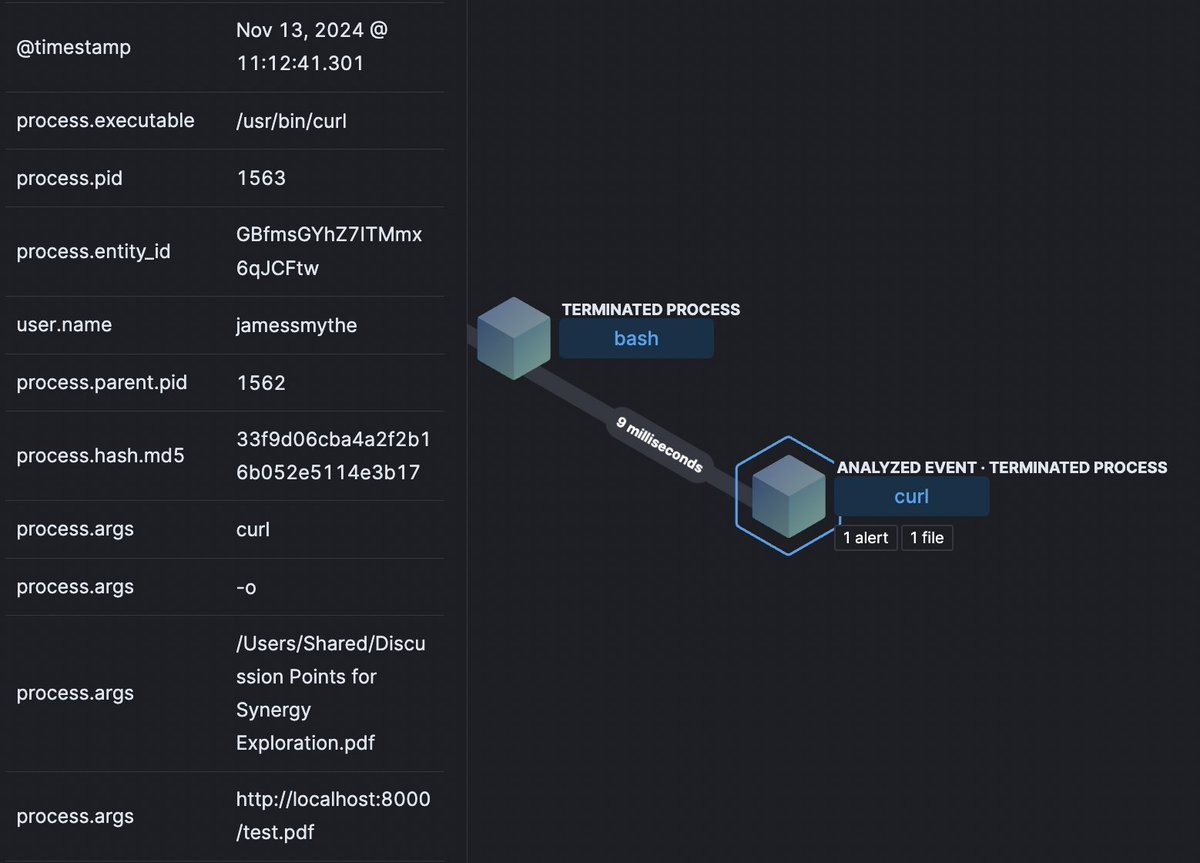Viewport: 1200px width, 863px height.
Task: Click the user name jamessmythe
Action: click(296, 325)
